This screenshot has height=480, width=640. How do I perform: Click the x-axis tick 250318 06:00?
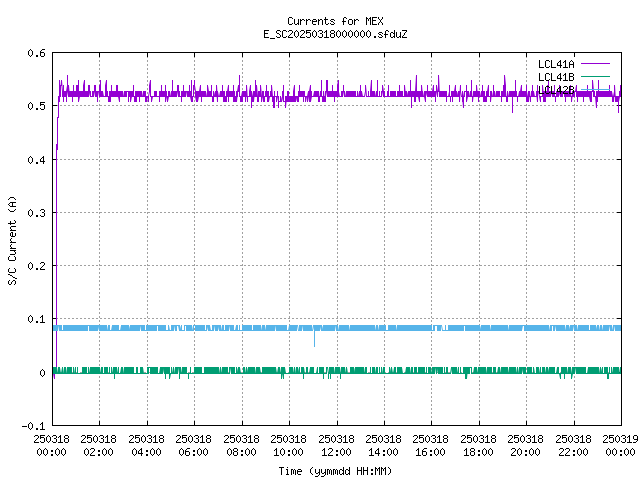pos(193,445)
